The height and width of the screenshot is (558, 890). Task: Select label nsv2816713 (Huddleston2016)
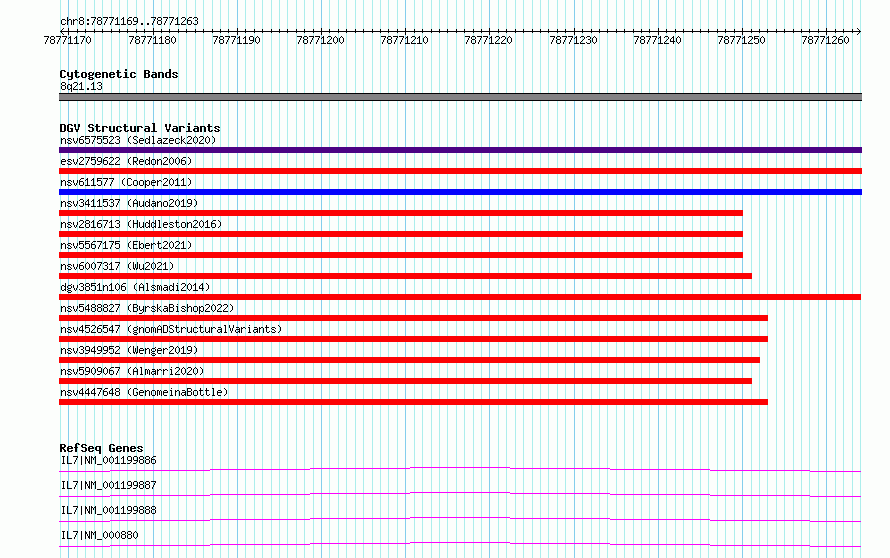click(141, 224)
